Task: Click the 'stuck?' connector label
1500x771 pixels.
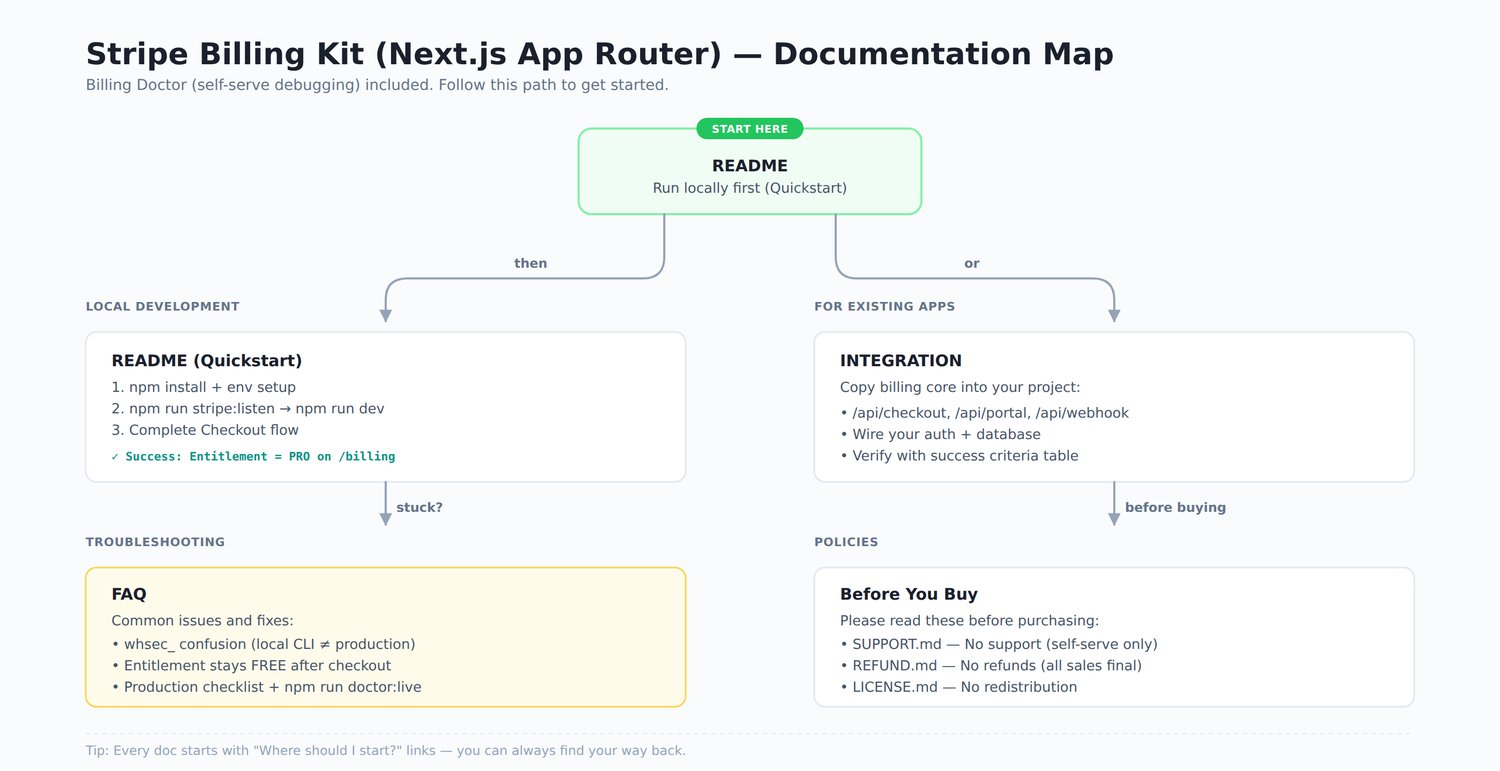Action: coord(419,508)
